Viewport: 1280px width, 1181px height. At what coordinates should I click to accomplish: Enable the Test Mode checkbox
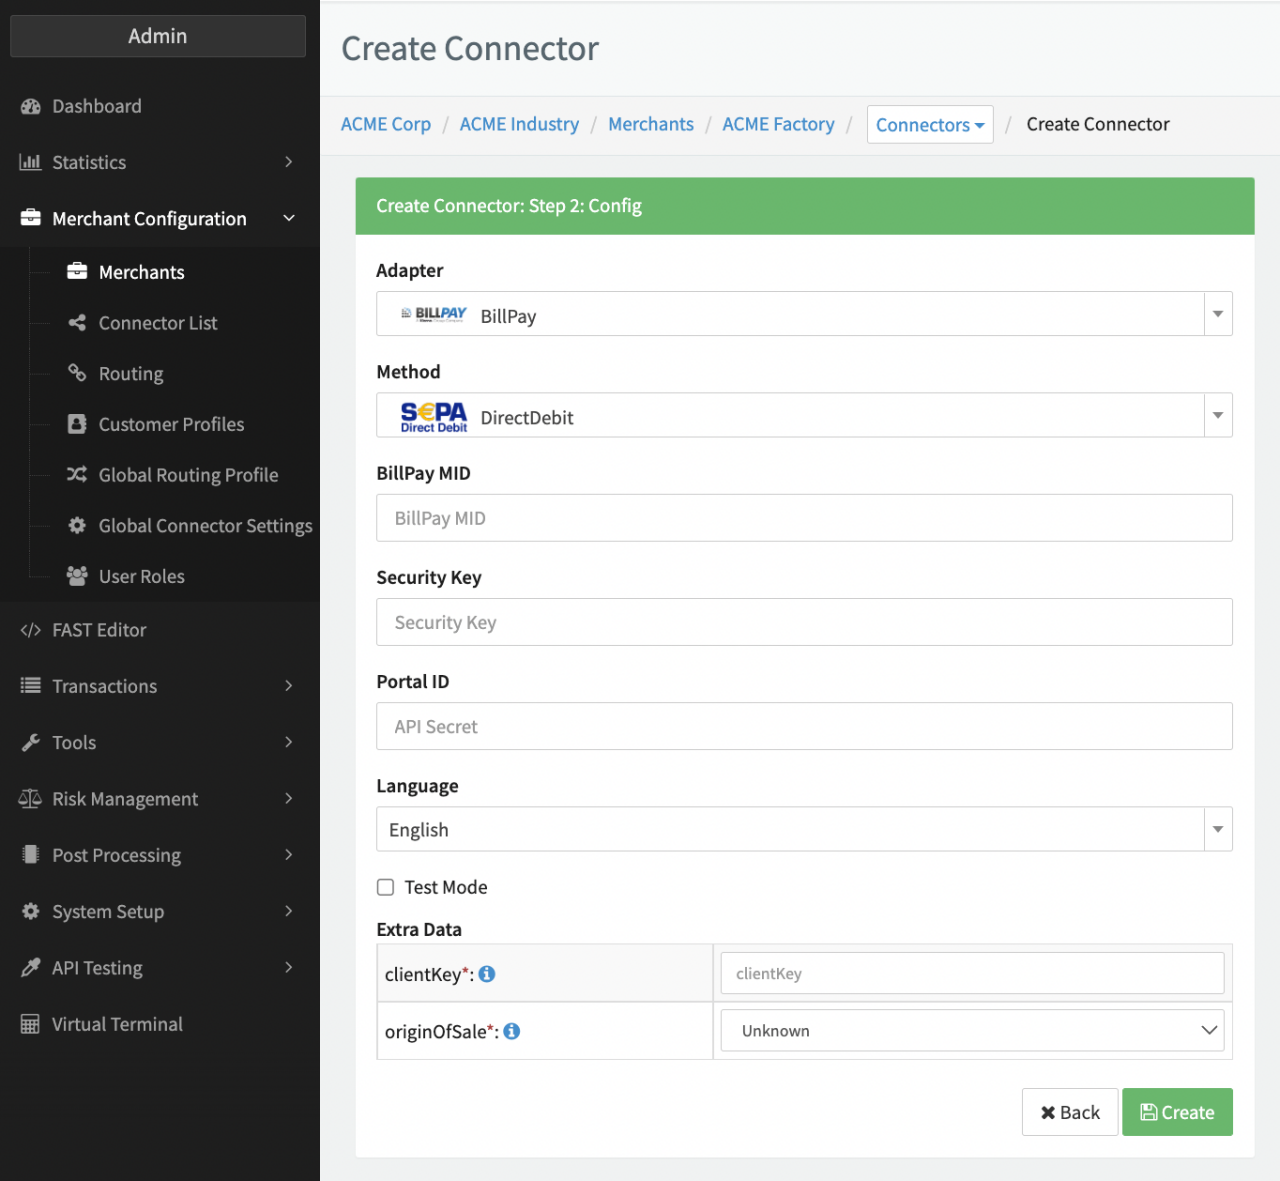386,887
